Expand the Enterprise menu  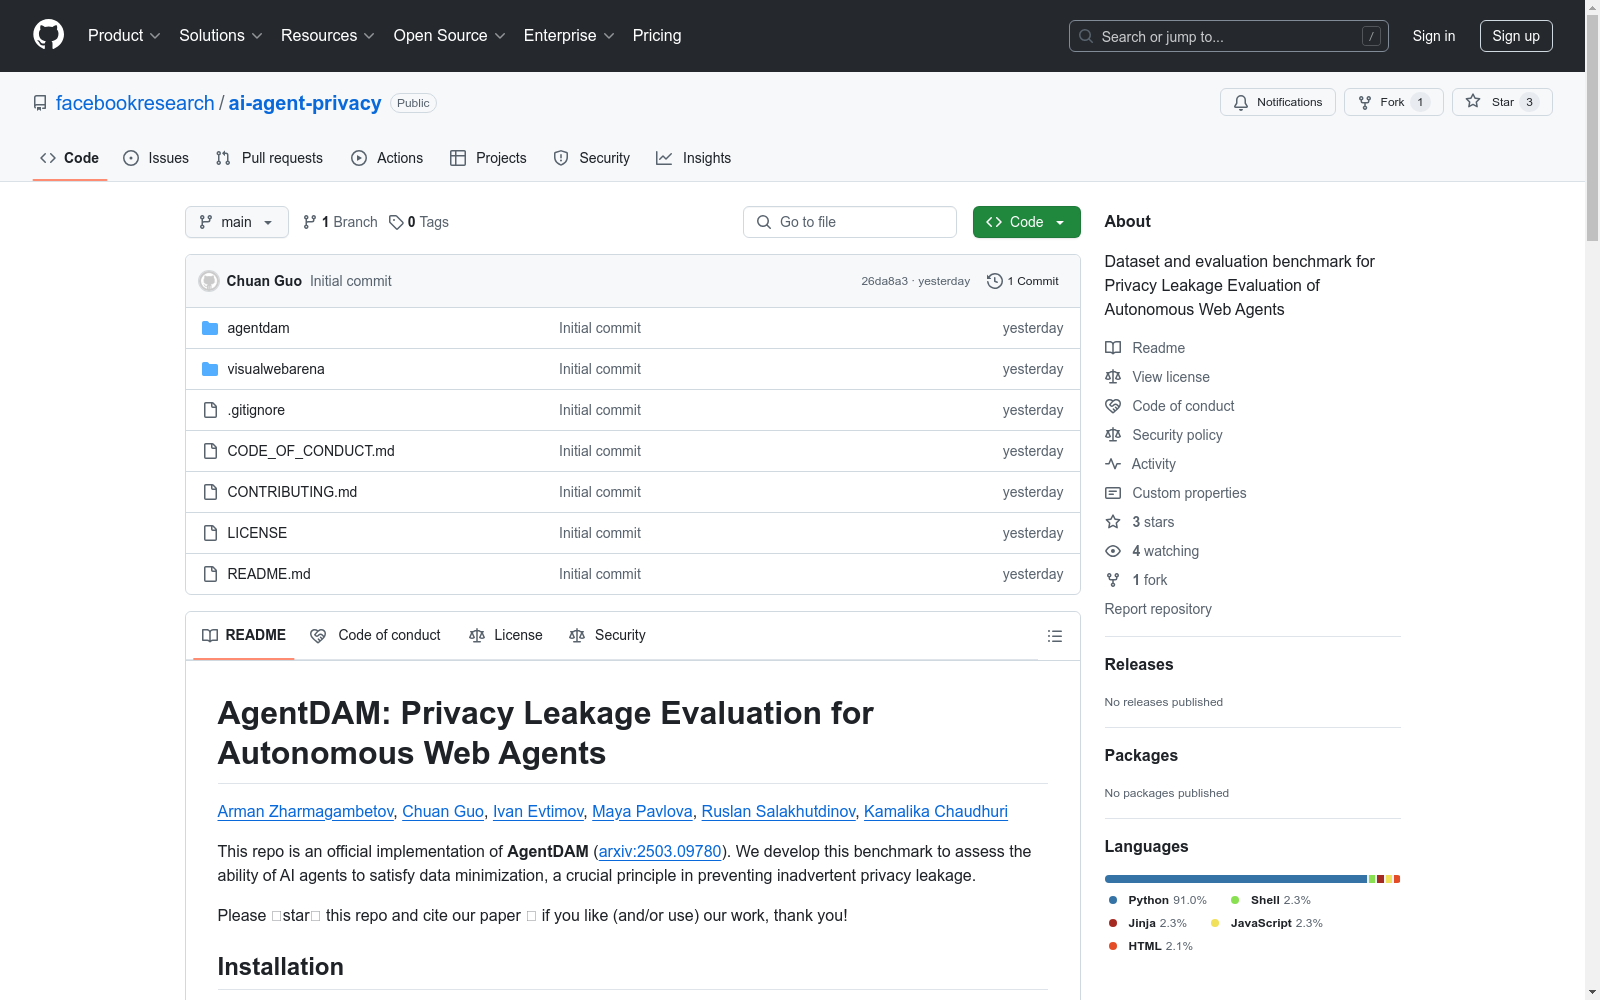coord(569,35)
